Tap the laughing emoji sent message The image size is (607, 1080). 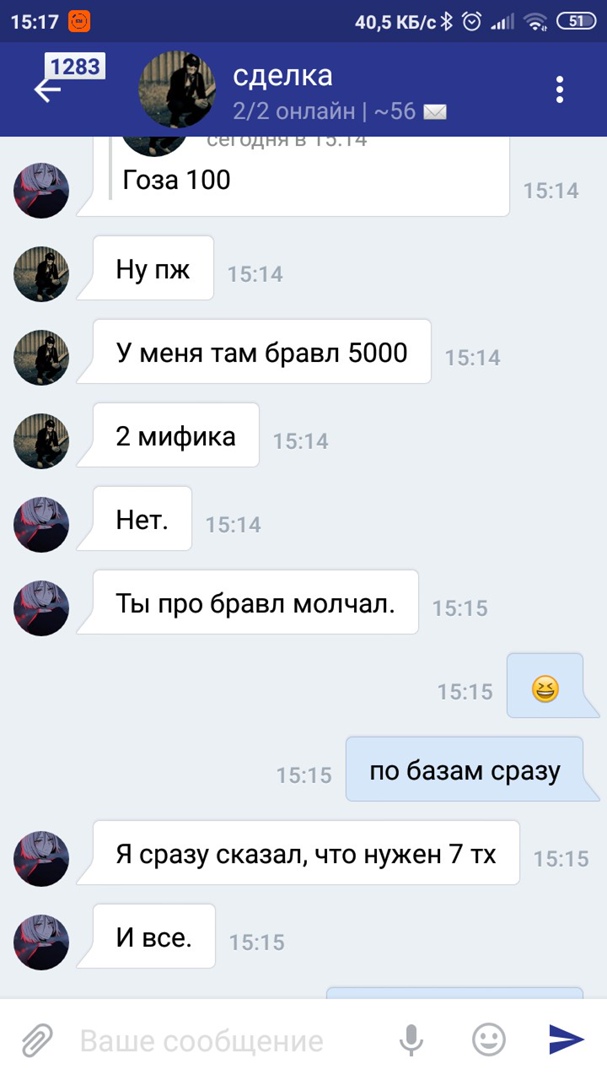coord(545,687)
